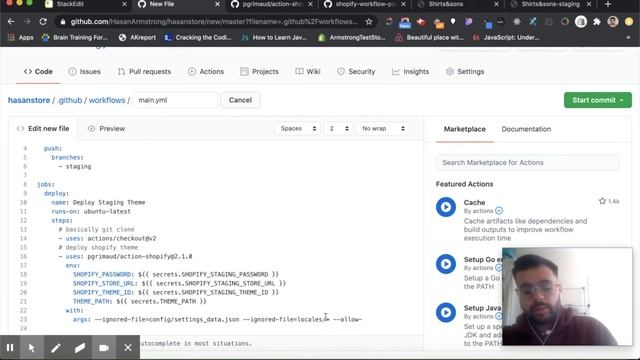Open the JavaScript: Under... bookmark
640x360 pixels.
[x=506, y=38]
